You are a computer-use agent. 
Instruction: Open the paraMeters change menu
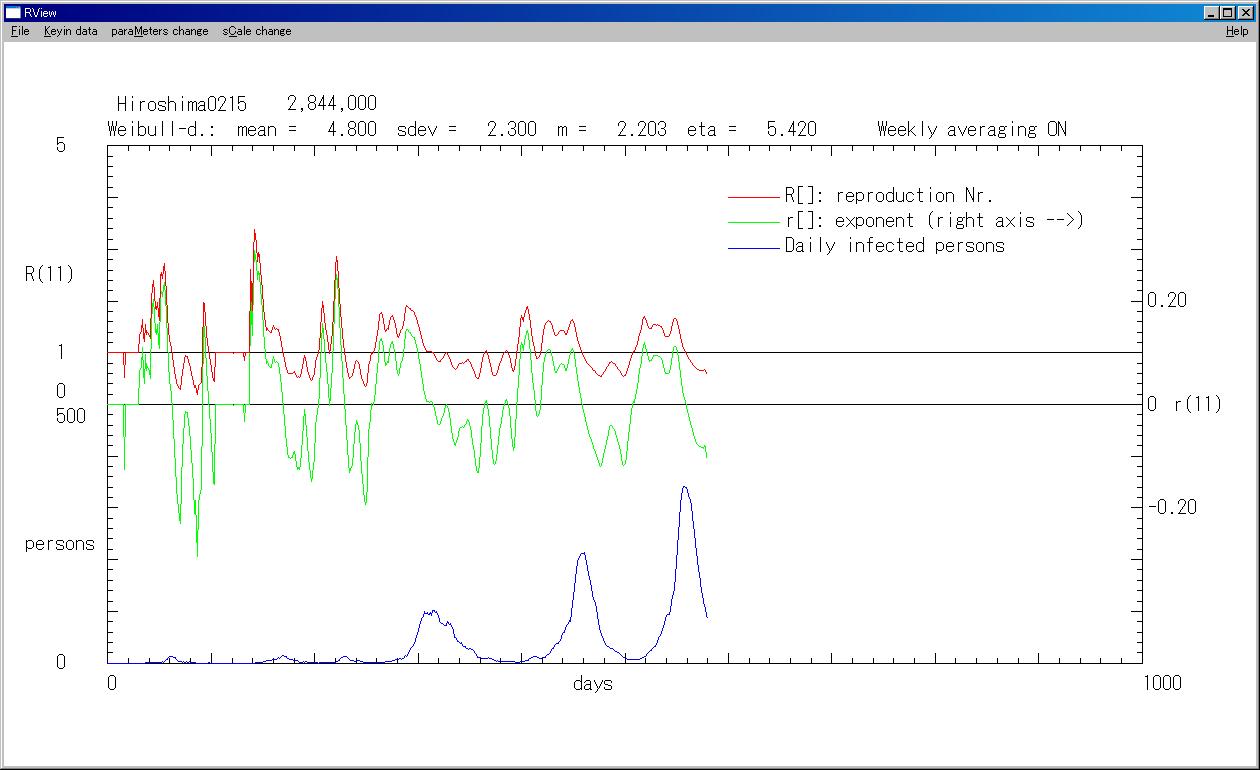(160, 31)
